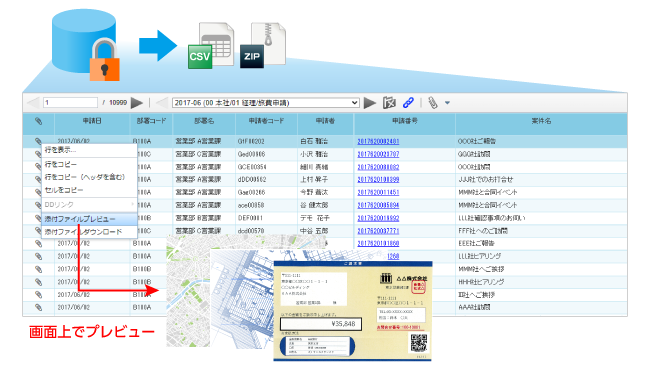Sort by 申請番号 column header
The image size is (650, 370).
(405, 121)
